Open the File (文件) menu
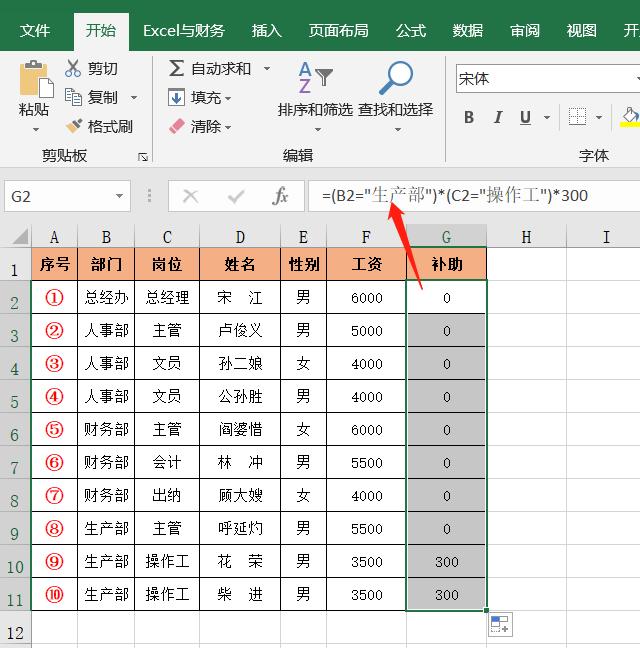This screenshot has width=640, height=648. [35, 31]
